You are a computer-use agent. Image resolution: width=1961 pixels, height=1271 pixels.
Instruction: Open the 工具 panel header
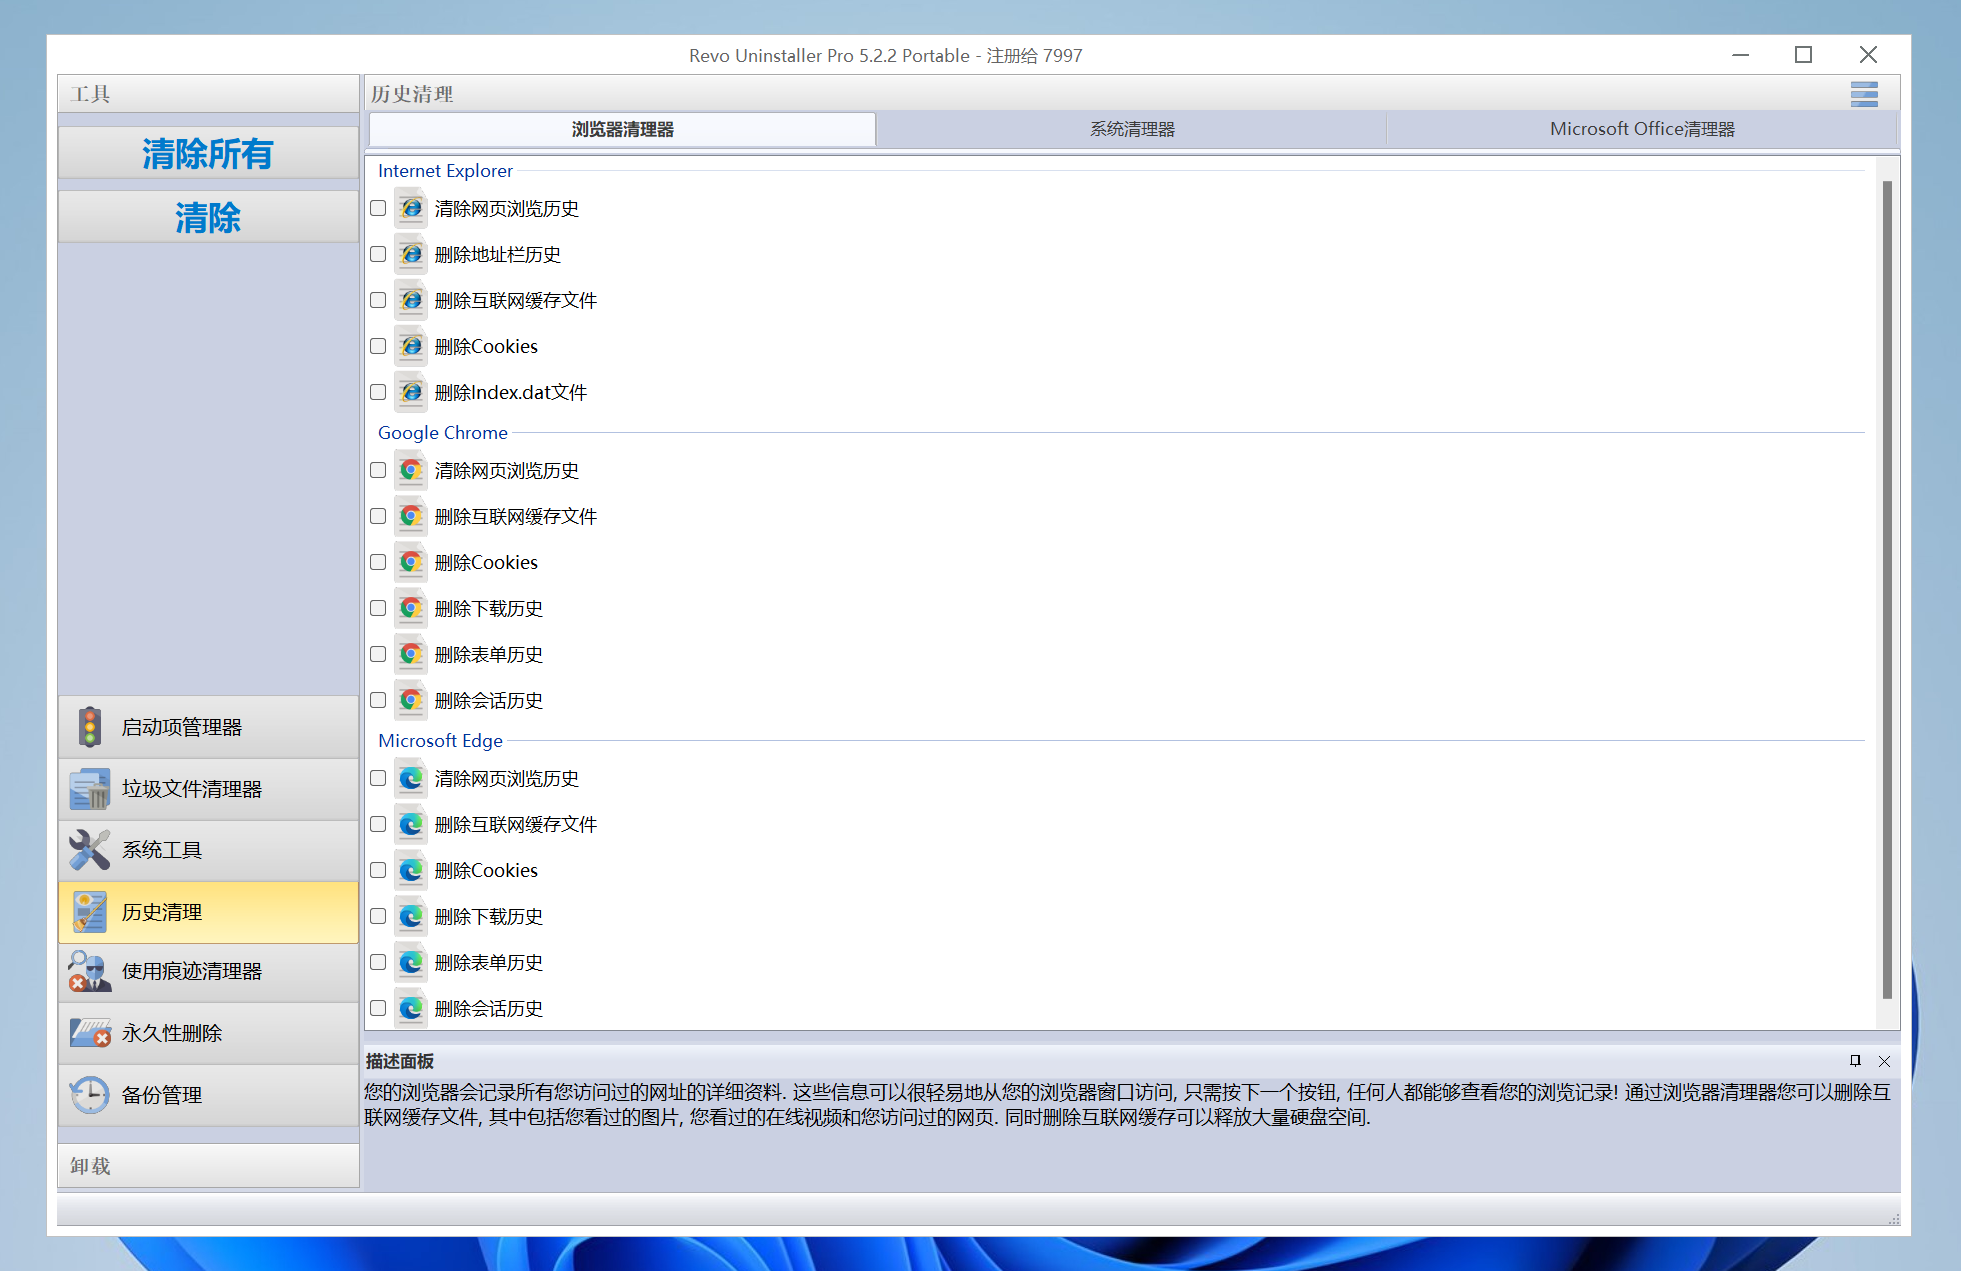(x=208, y=94)
